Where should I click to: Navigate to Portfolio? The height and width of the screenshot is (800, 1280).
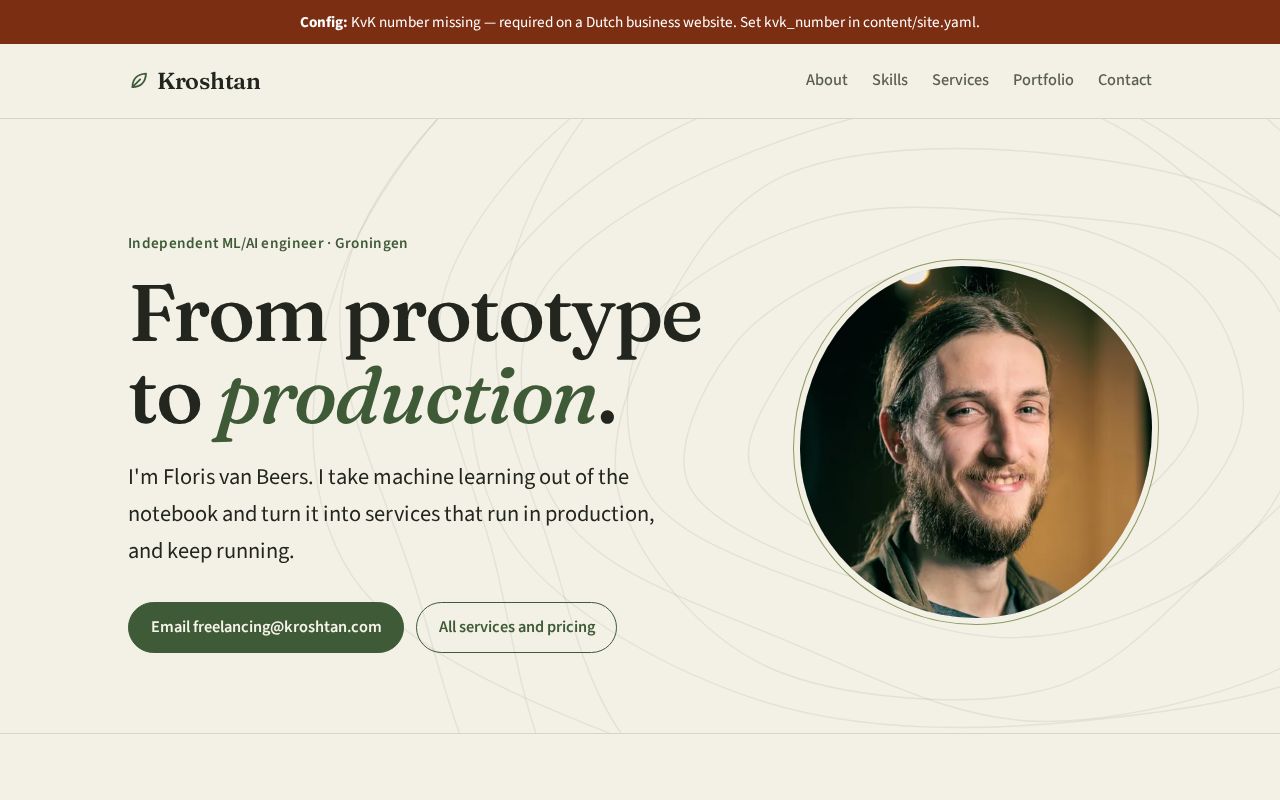(x=1043, y=80)
